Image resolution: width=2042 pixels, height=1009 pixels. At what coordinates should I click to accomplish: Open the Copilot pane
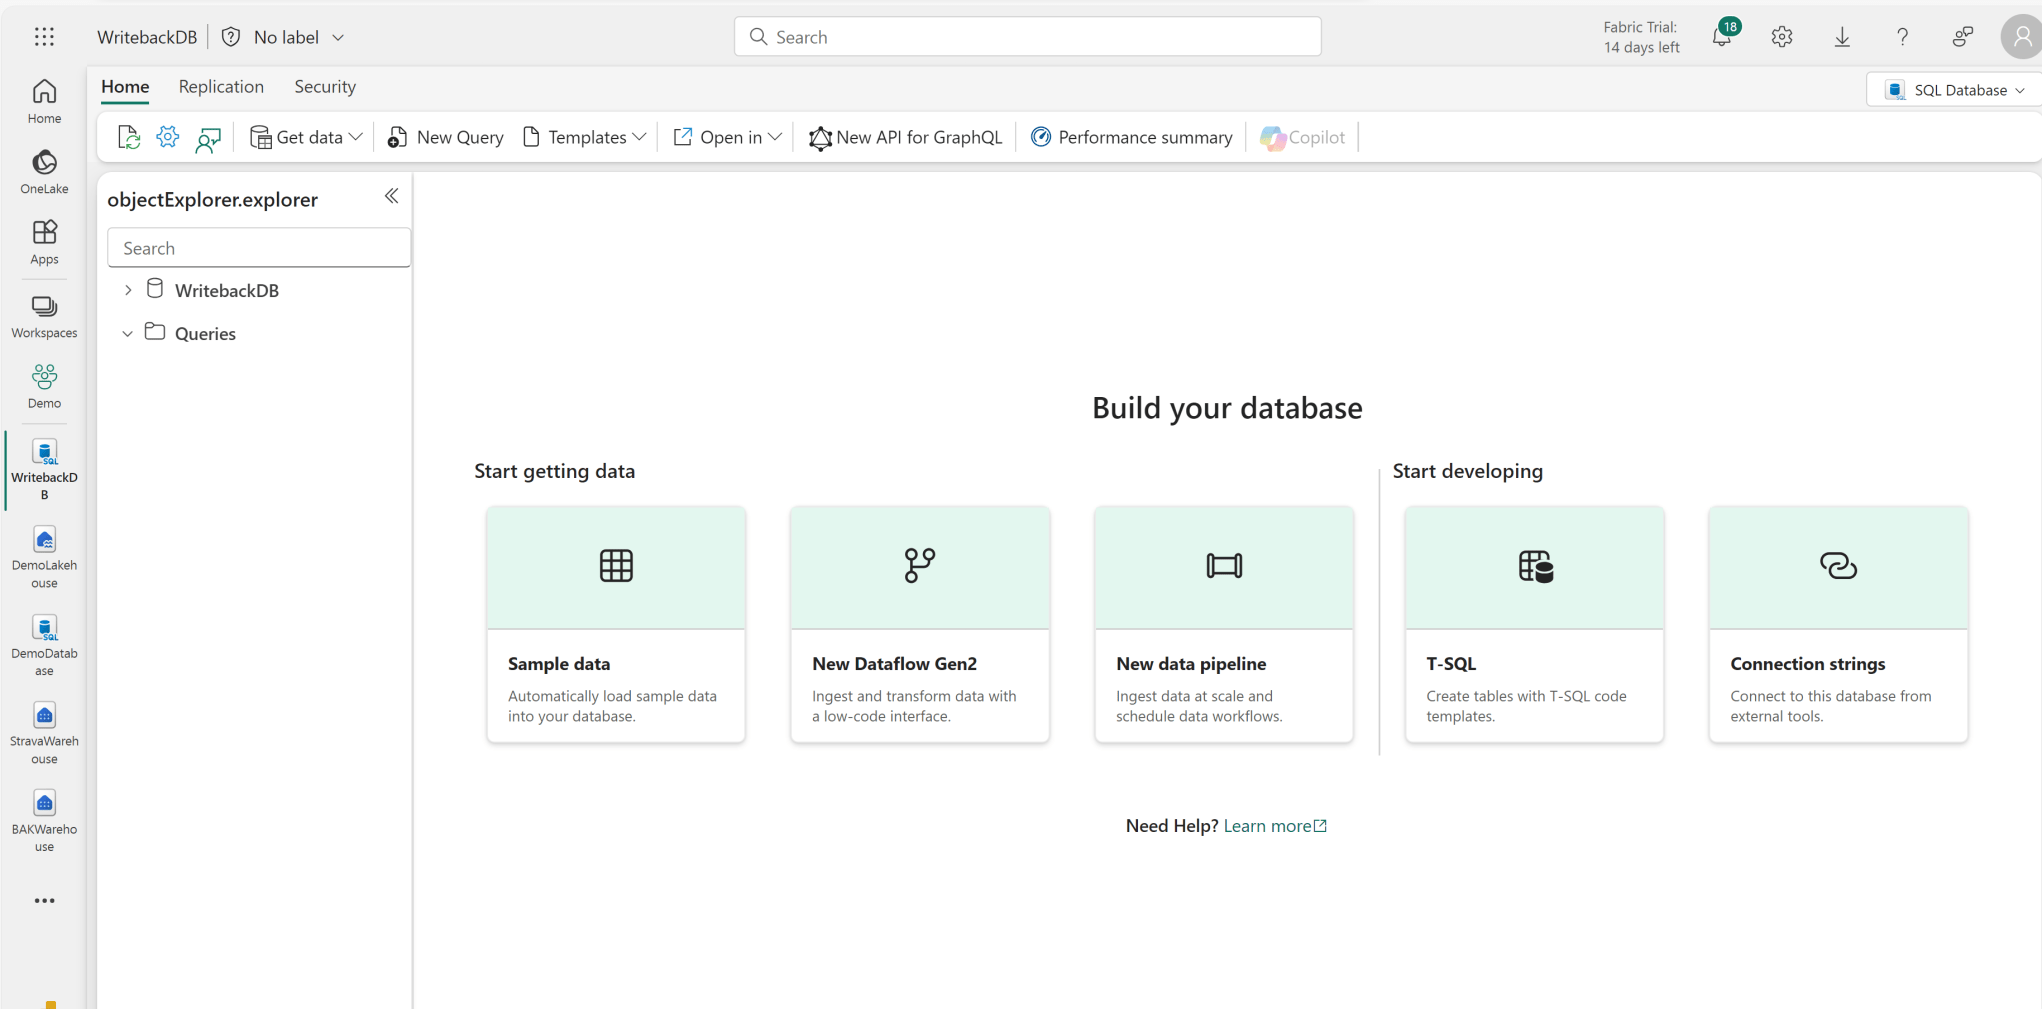point(1302,137)
